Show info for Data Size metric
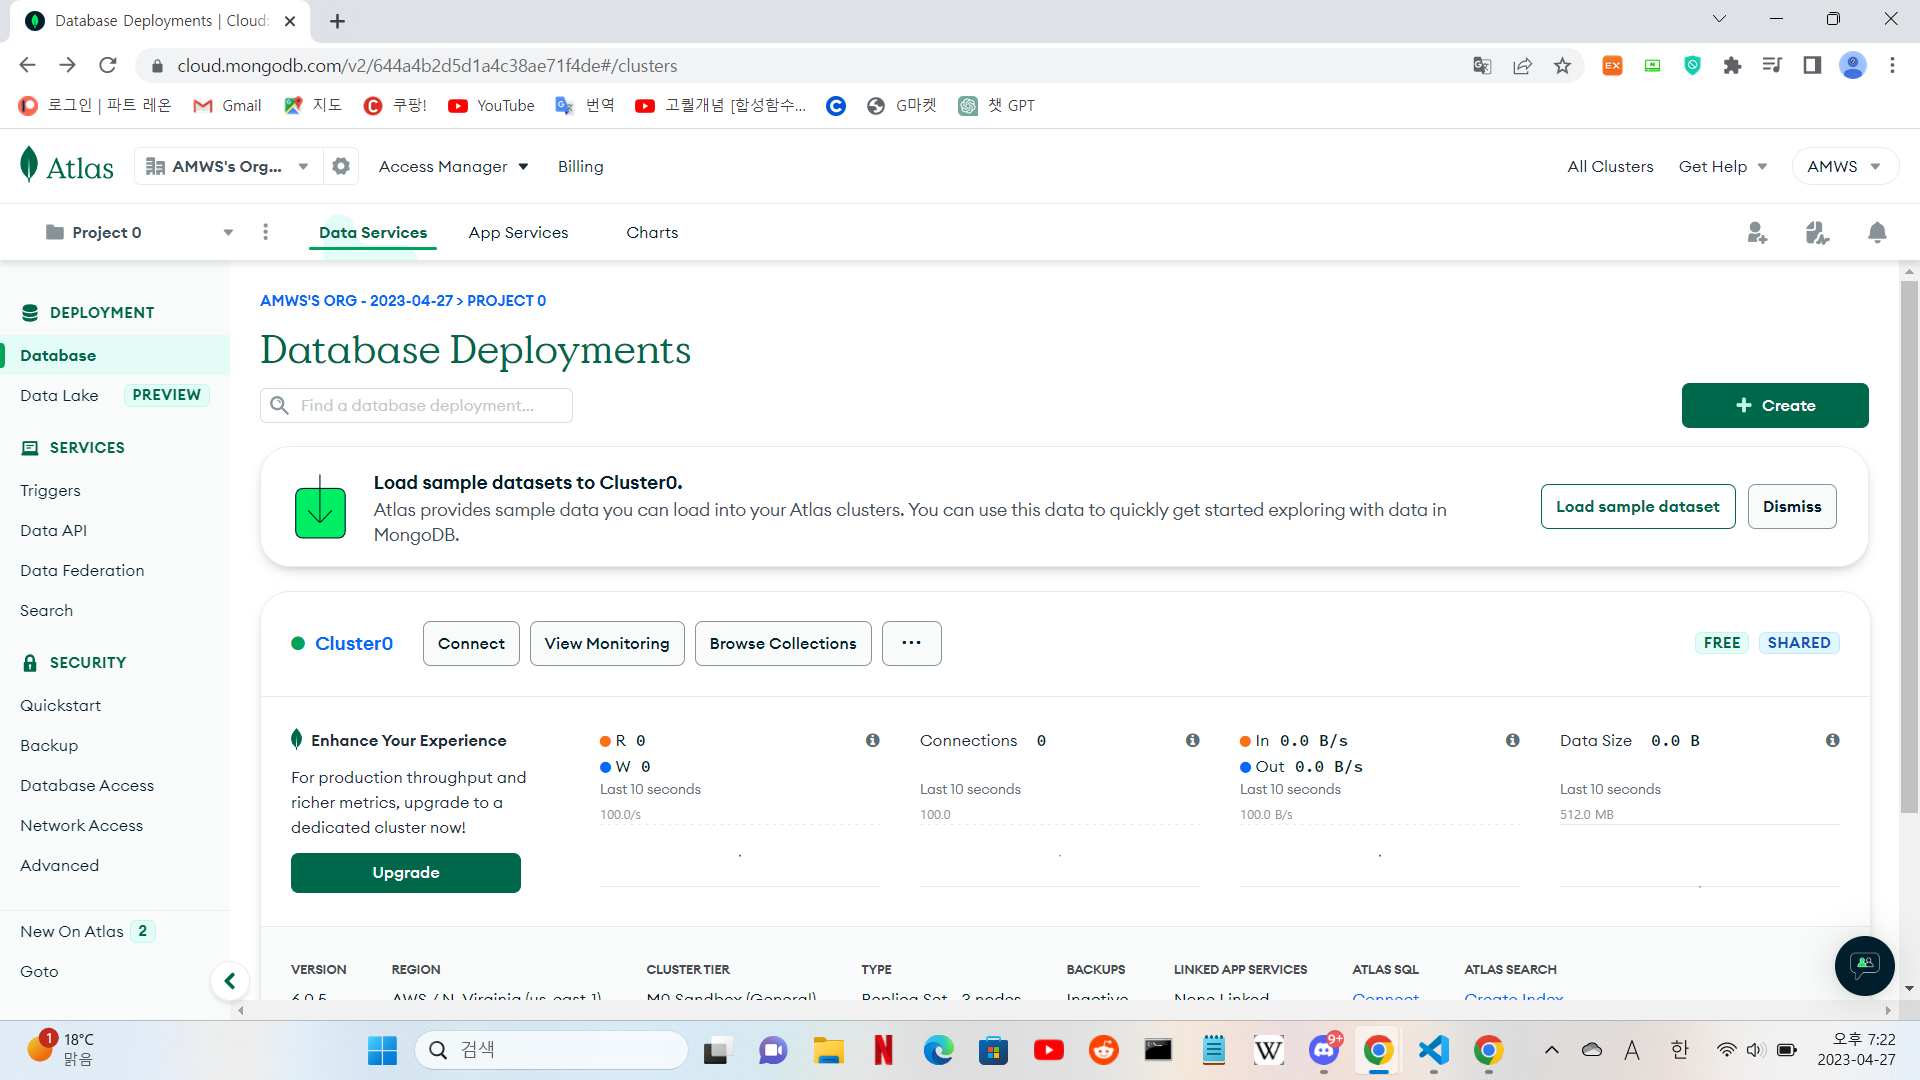 (1833, 740)
